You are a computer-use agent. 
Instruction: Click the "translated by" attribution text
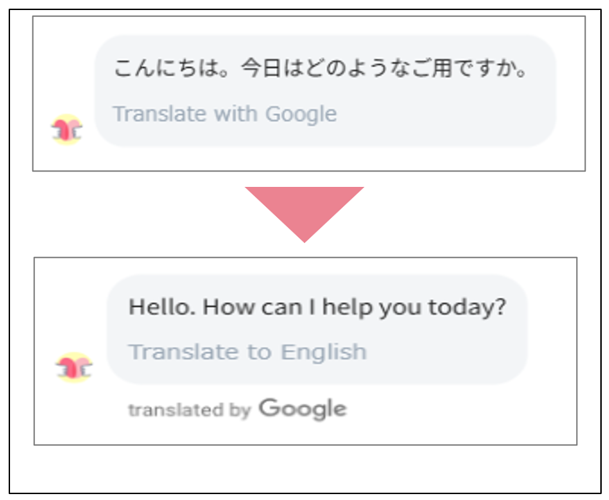click(x=189, y=410)
